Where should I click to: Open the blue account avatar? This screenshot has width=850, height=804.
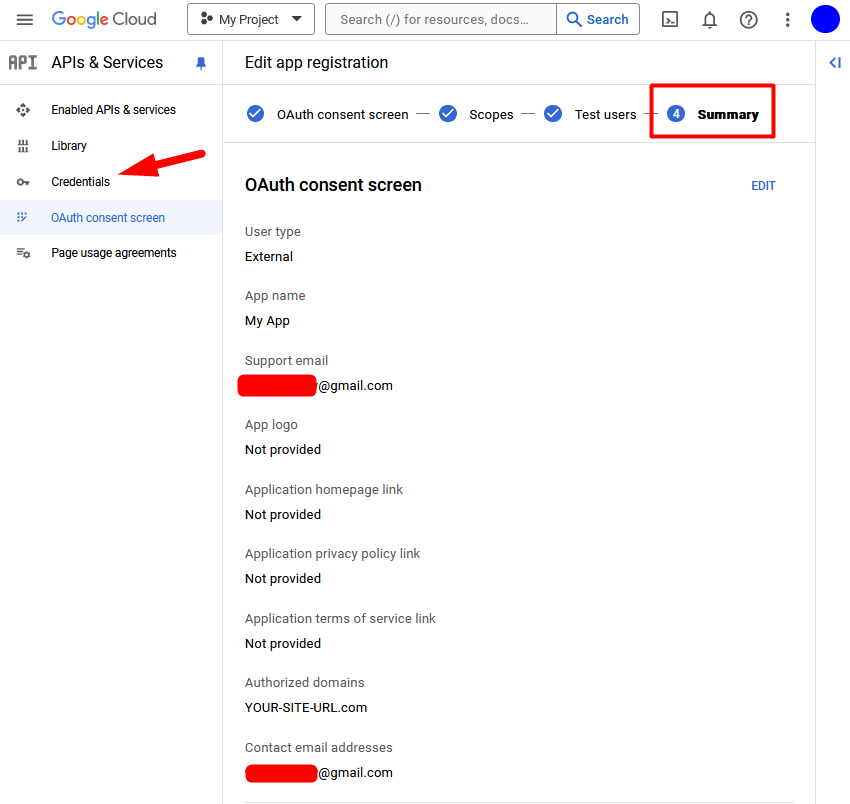click(825, 20)
